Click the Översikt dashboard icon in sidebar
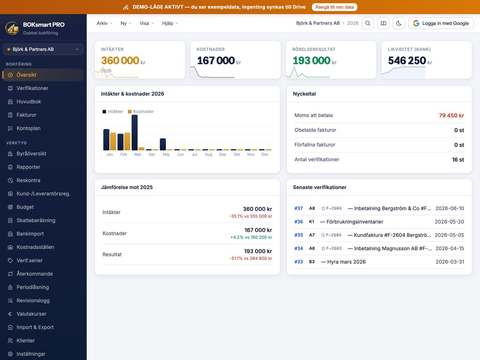Image resolution: width=480 pixels, height=360 pixels. 10,75
